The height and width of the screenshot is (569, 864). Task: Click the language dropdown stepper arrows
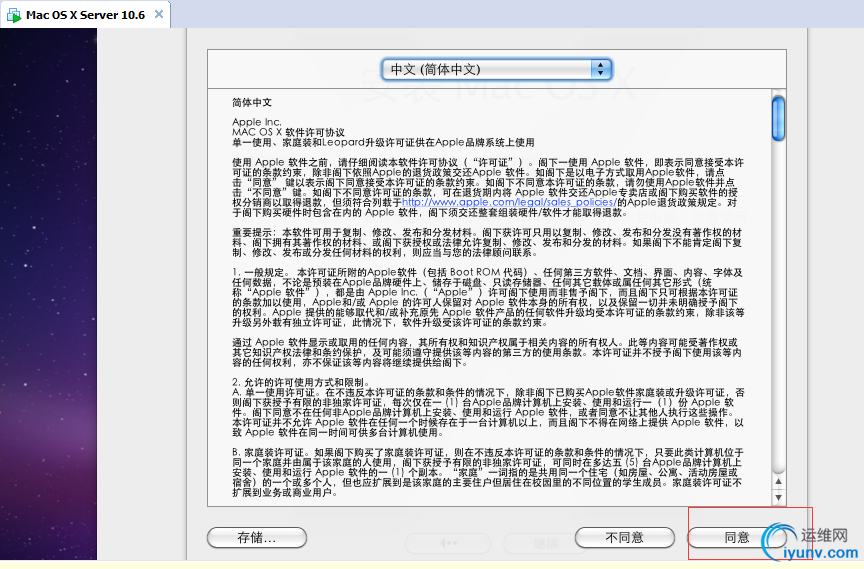point(601,69)
